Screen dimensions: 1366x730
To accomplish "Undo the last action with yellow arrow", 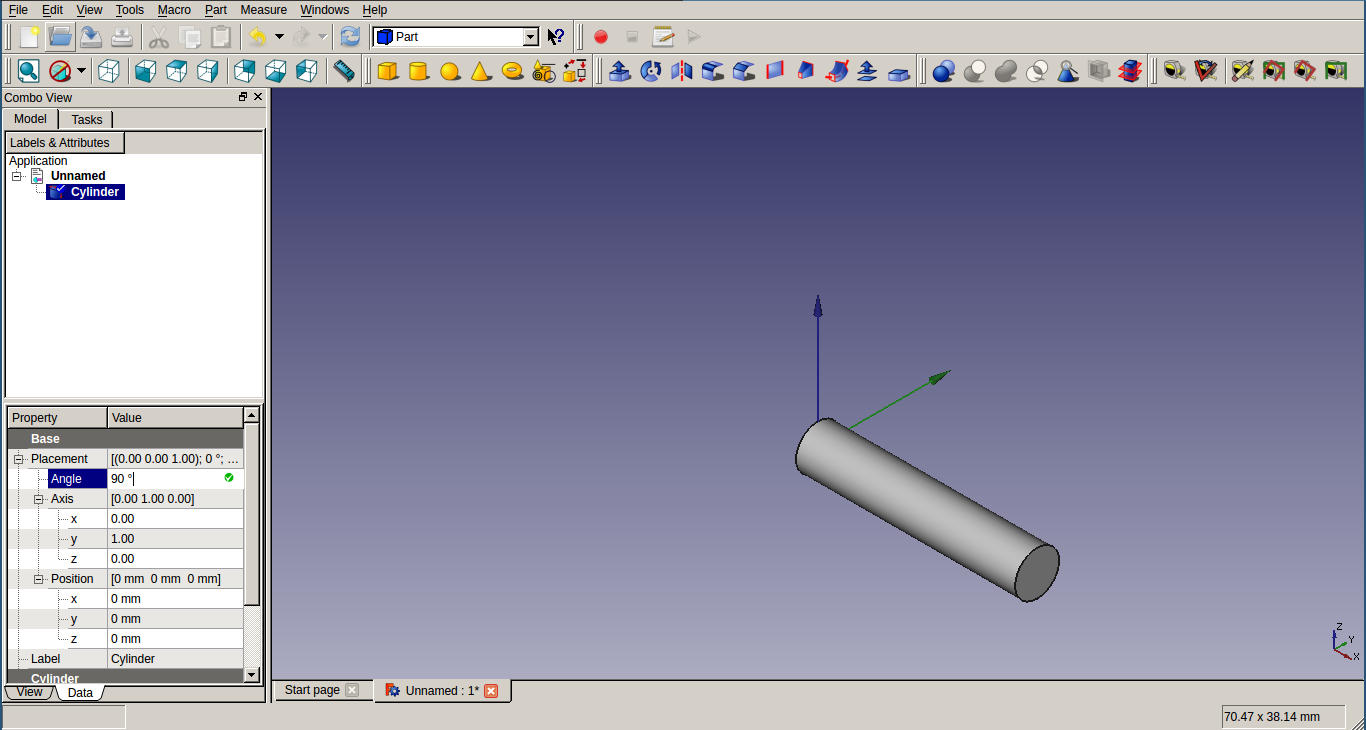I will (258, 37).
